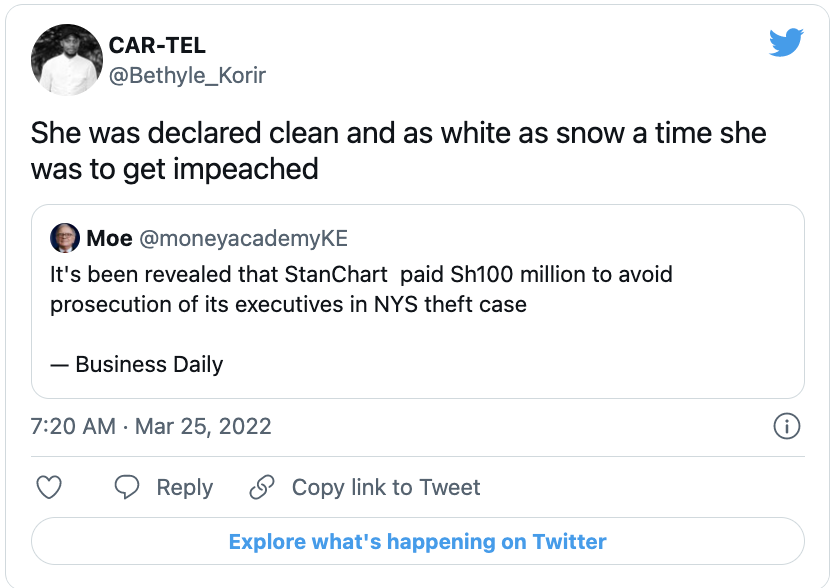Click the 'prosecution of its executives' line
This screenshot has height=588, width=832.
coord(288,304)
